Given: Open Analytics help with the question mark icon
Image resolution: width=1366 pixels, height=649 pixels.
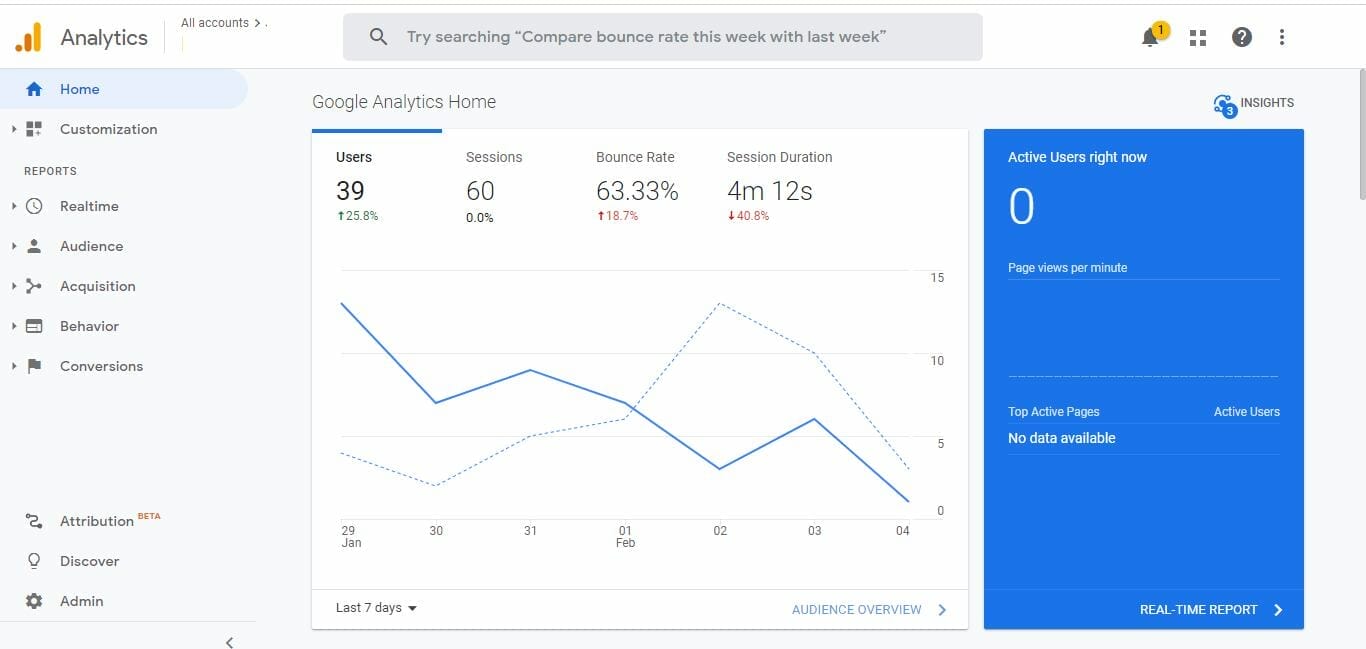Looking at the screenshot, I should point(1241,36).
